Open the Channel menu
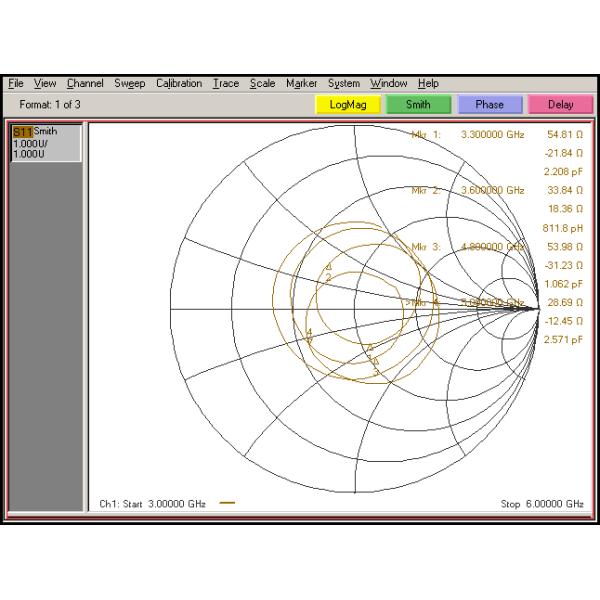600x600 pixels. (x=85, y=84)
